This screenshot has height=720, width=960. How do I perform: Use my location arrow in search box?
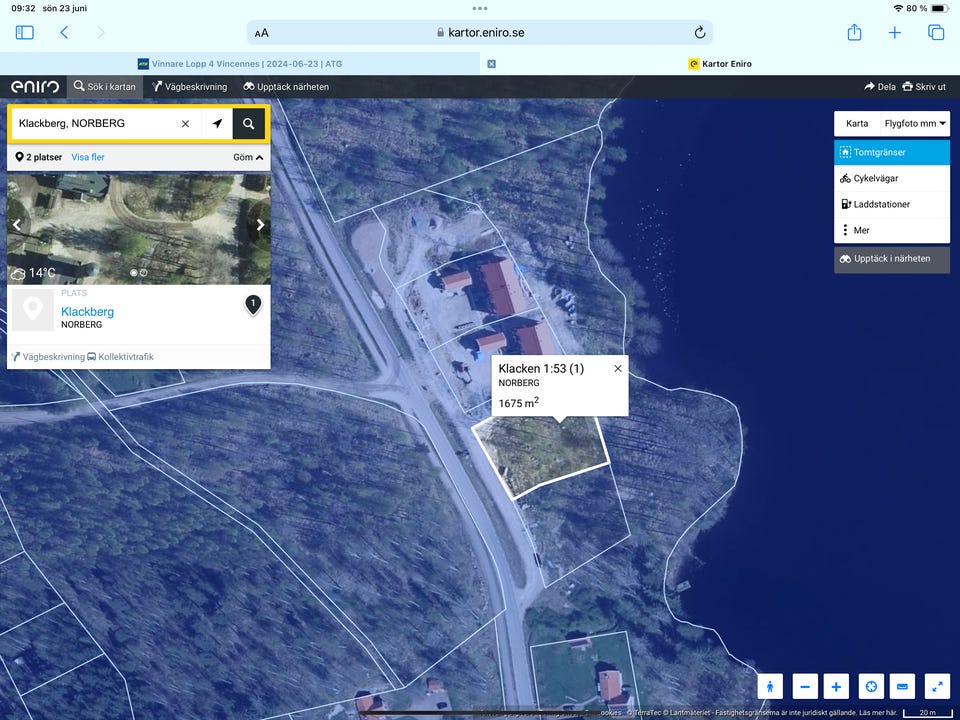(x=217, y=124)
